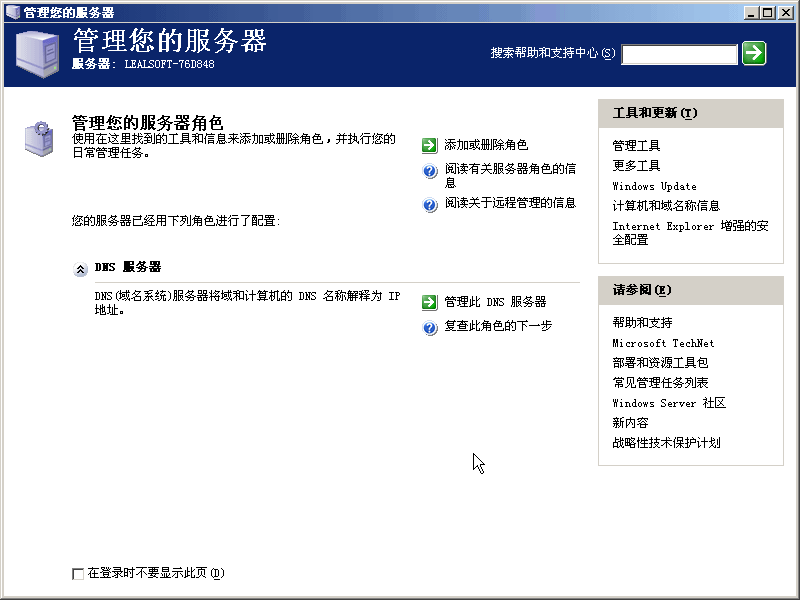Click help icon beside 复查此角色的下一步

point(430,328)
